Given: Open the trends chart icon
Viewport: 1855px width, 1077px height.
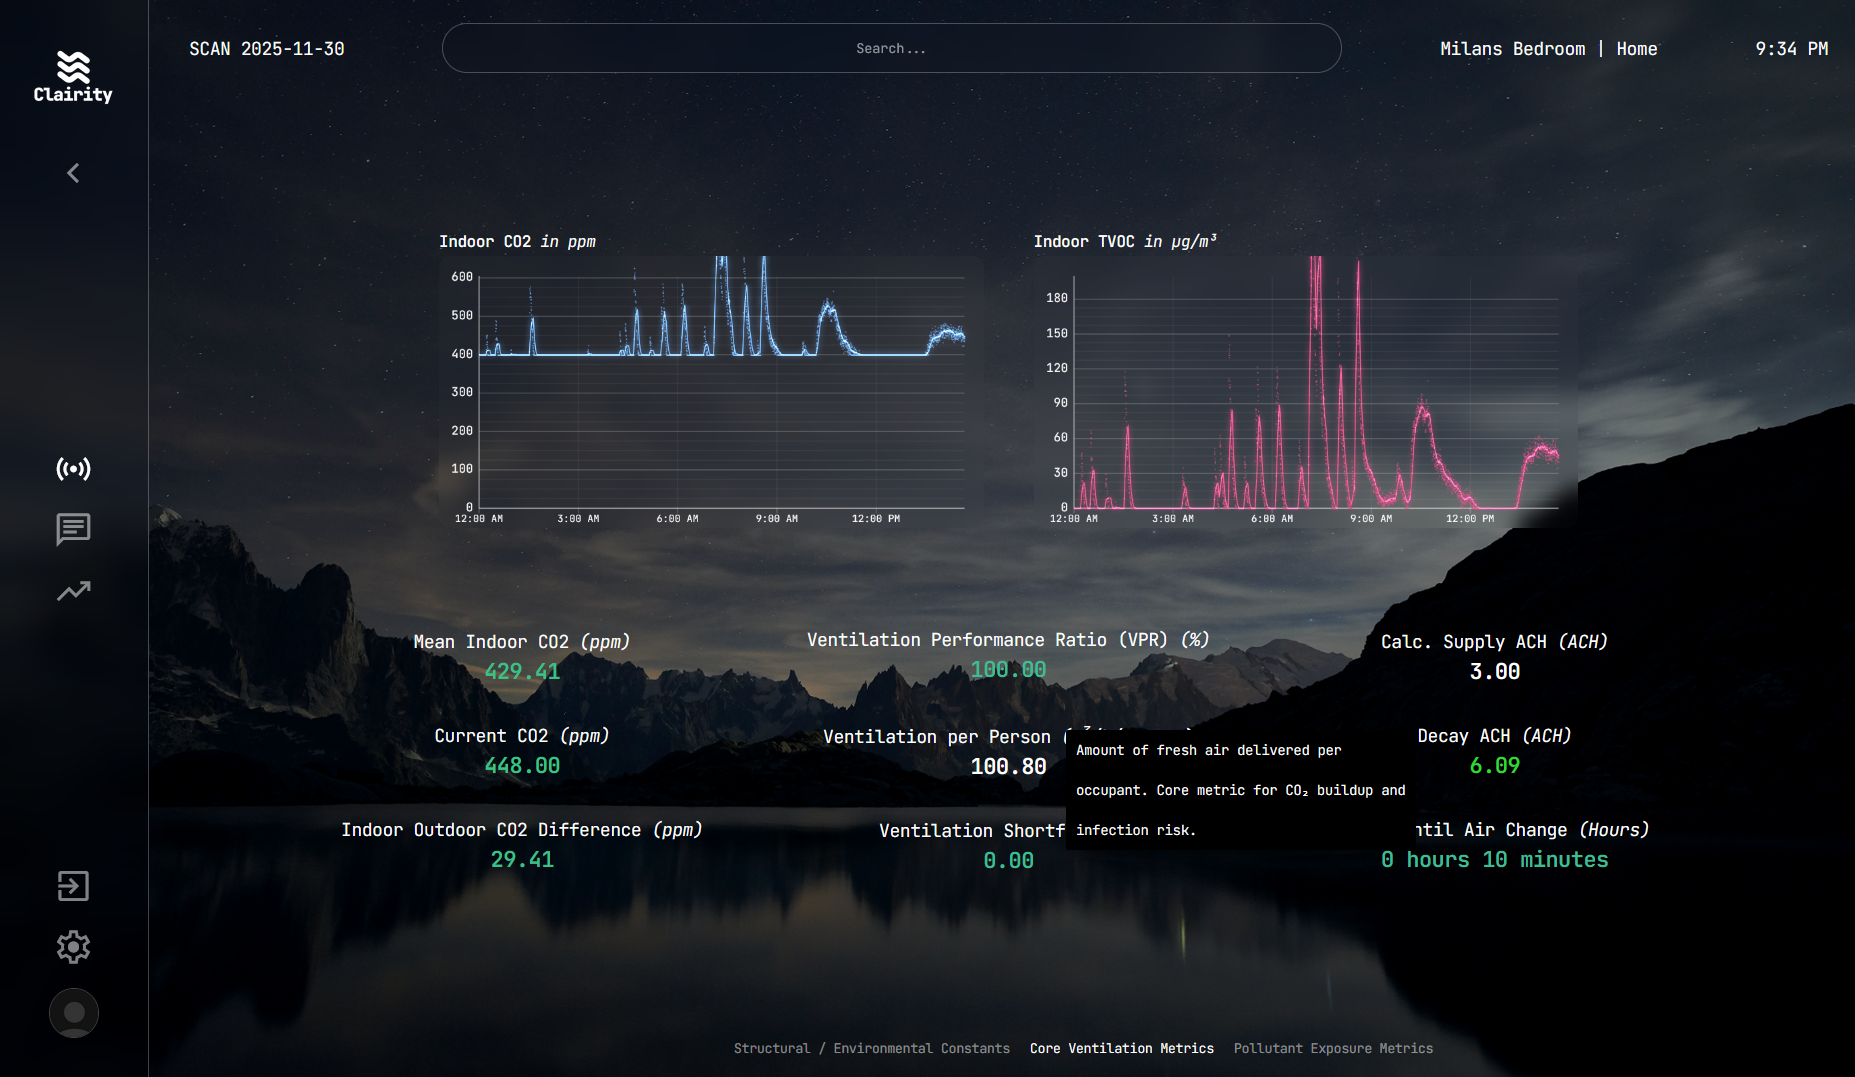Looking at the screenshot, I should pyautogui.click(x=73, y=591).
